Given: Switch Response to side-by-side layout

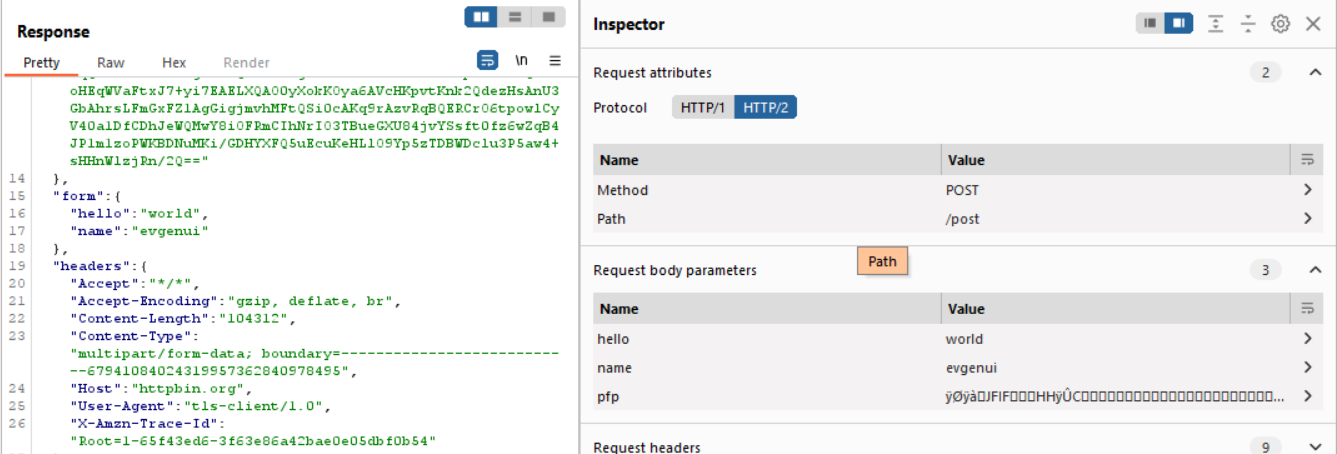Looking at the screenshot, I should pyautogui.click(x=482, y=17).
